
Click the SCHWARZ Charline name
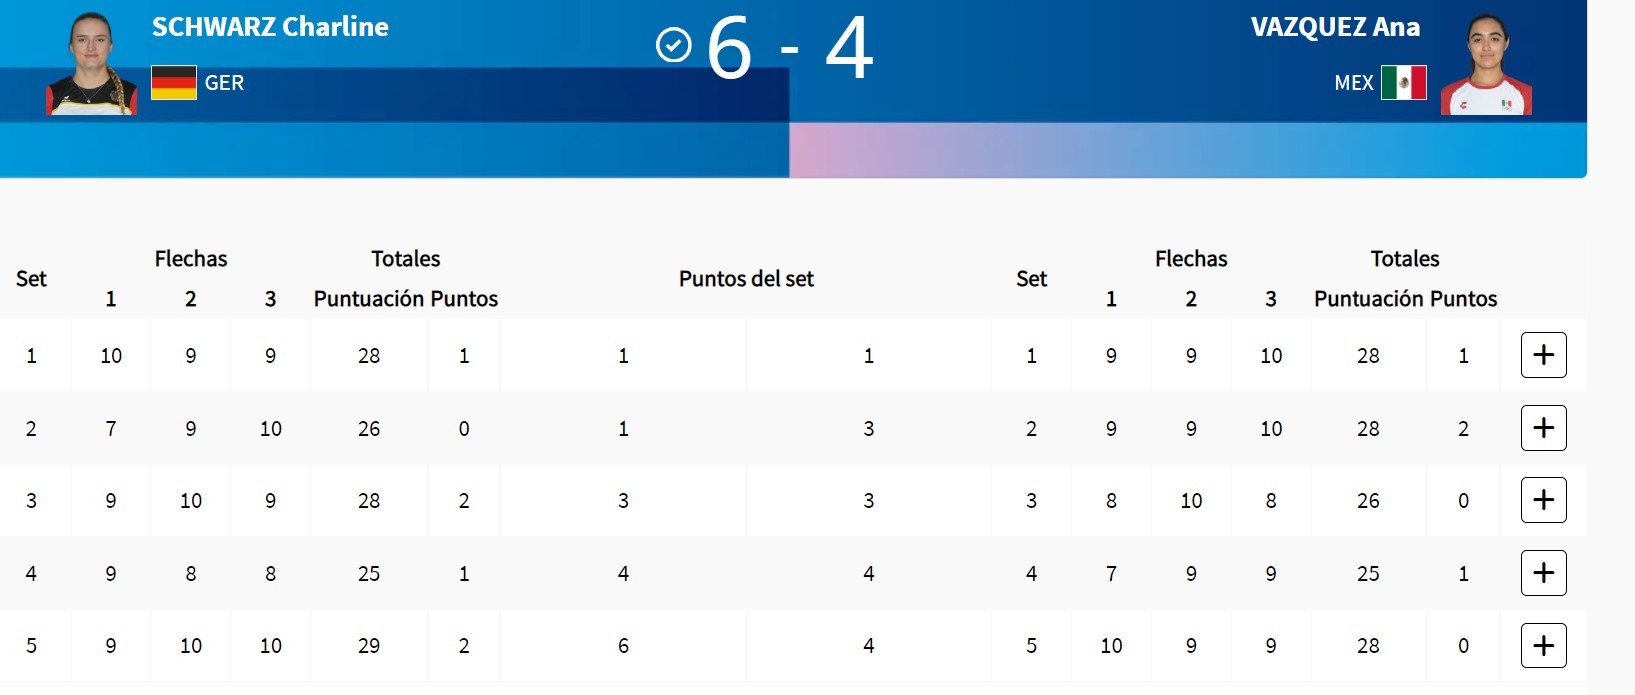point(270,27)
